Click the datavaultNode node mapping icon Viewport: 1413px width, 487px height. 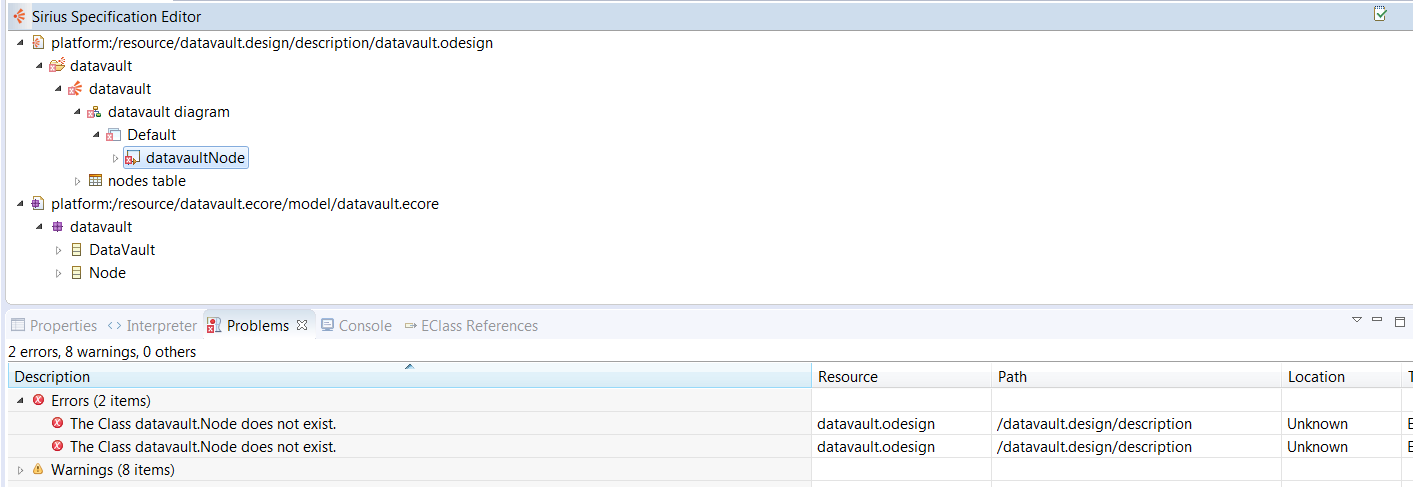click(x=132, y=158)
